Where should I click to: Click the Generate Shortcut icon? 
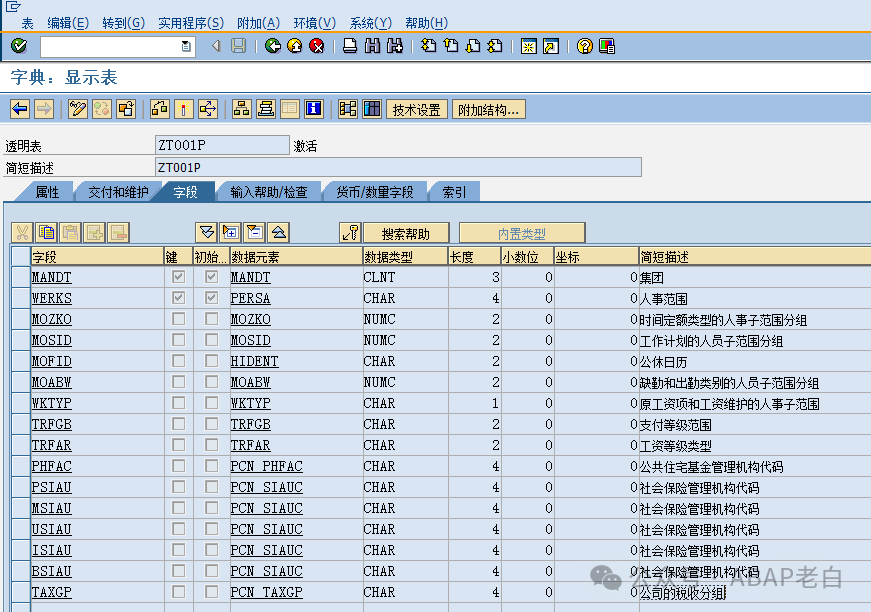click(550, 46)
